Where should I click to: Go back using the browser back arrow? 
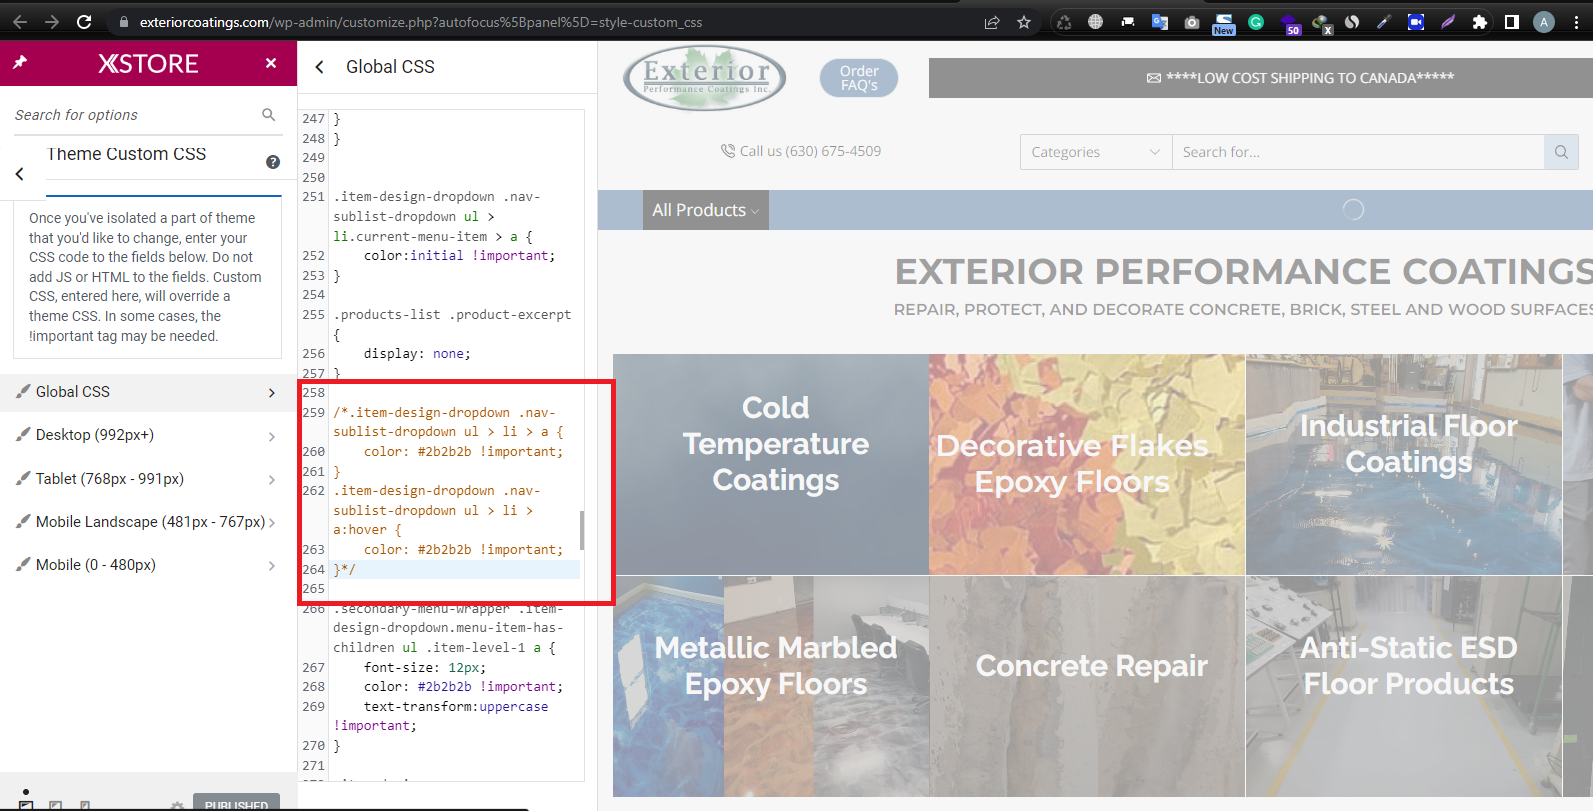pyautogui.click(x=20, y=22)
